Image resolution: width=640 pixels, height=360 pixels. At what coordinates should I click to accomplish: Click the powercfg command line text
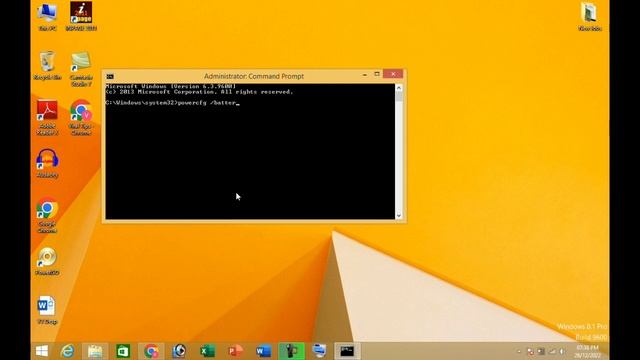(172, 103)
